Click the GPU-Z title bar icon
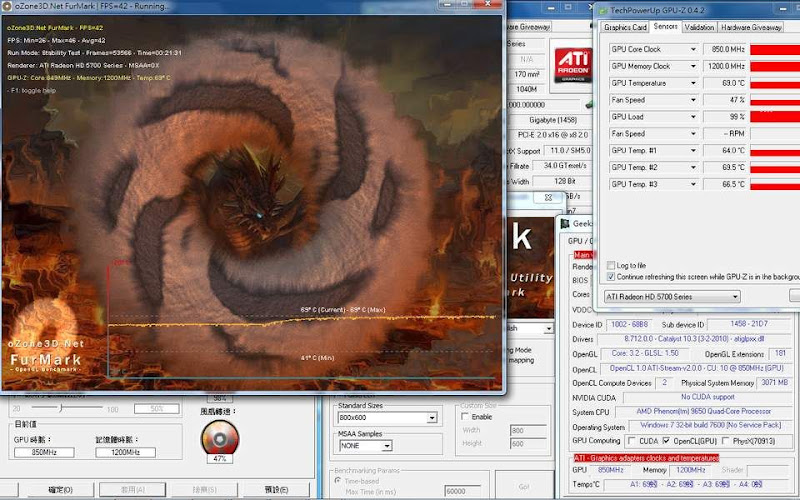 [x=603, y=10]
